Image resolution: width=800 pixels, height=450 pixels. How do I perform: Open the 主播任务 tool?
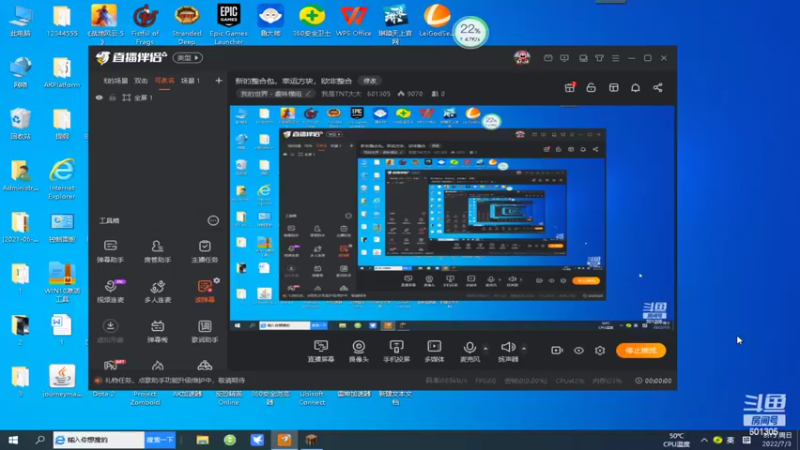pos(205,252)
